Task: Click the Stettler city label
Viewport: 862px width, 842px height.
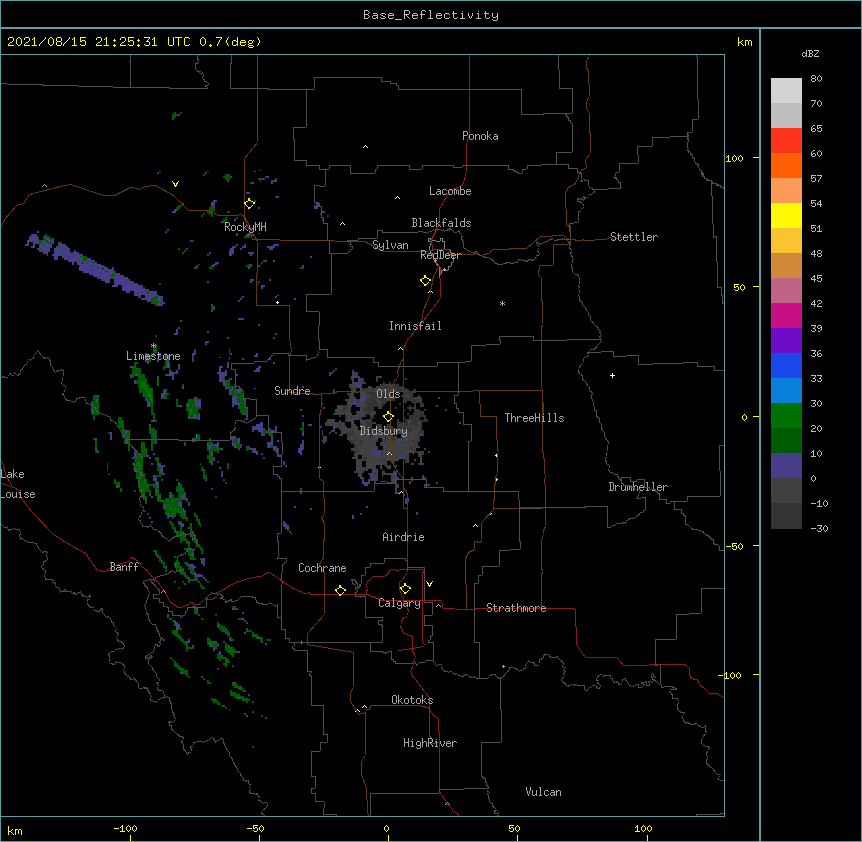Action: click(x=634, y=237)
